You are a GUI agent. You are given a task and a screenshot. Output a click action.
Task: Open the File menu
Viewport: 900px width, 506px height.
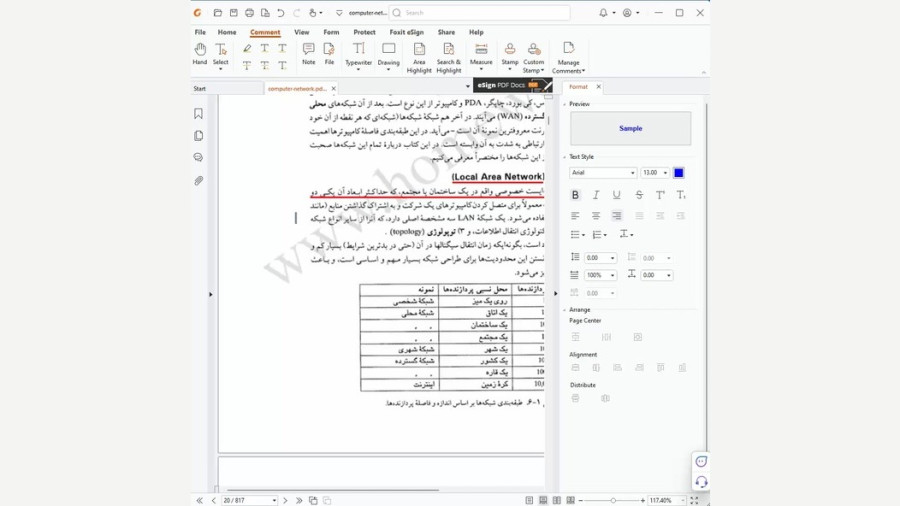point(200,32)
